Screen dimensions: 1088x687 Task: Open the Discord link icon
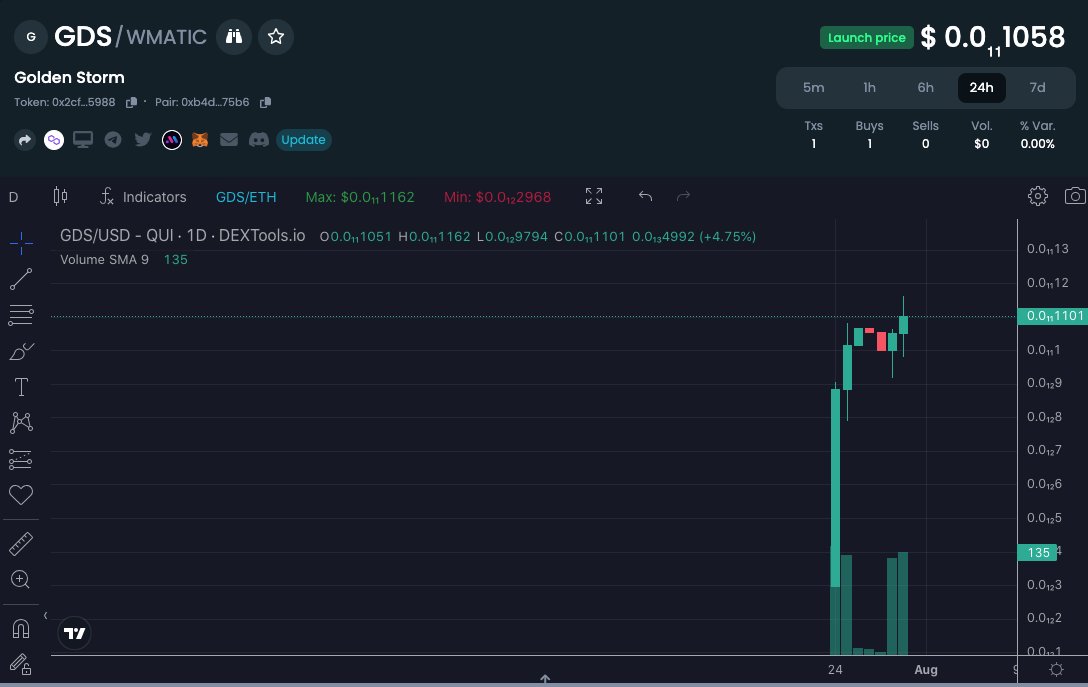(x=259, y=140)
